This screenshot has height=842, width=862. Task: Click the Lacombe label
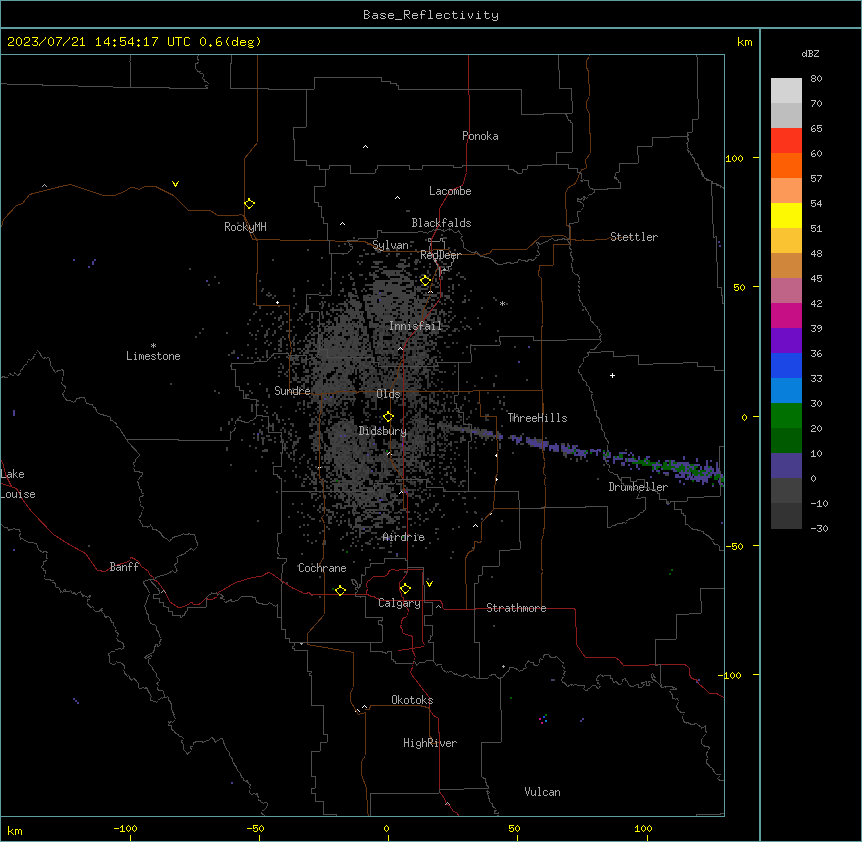(450, 191)
